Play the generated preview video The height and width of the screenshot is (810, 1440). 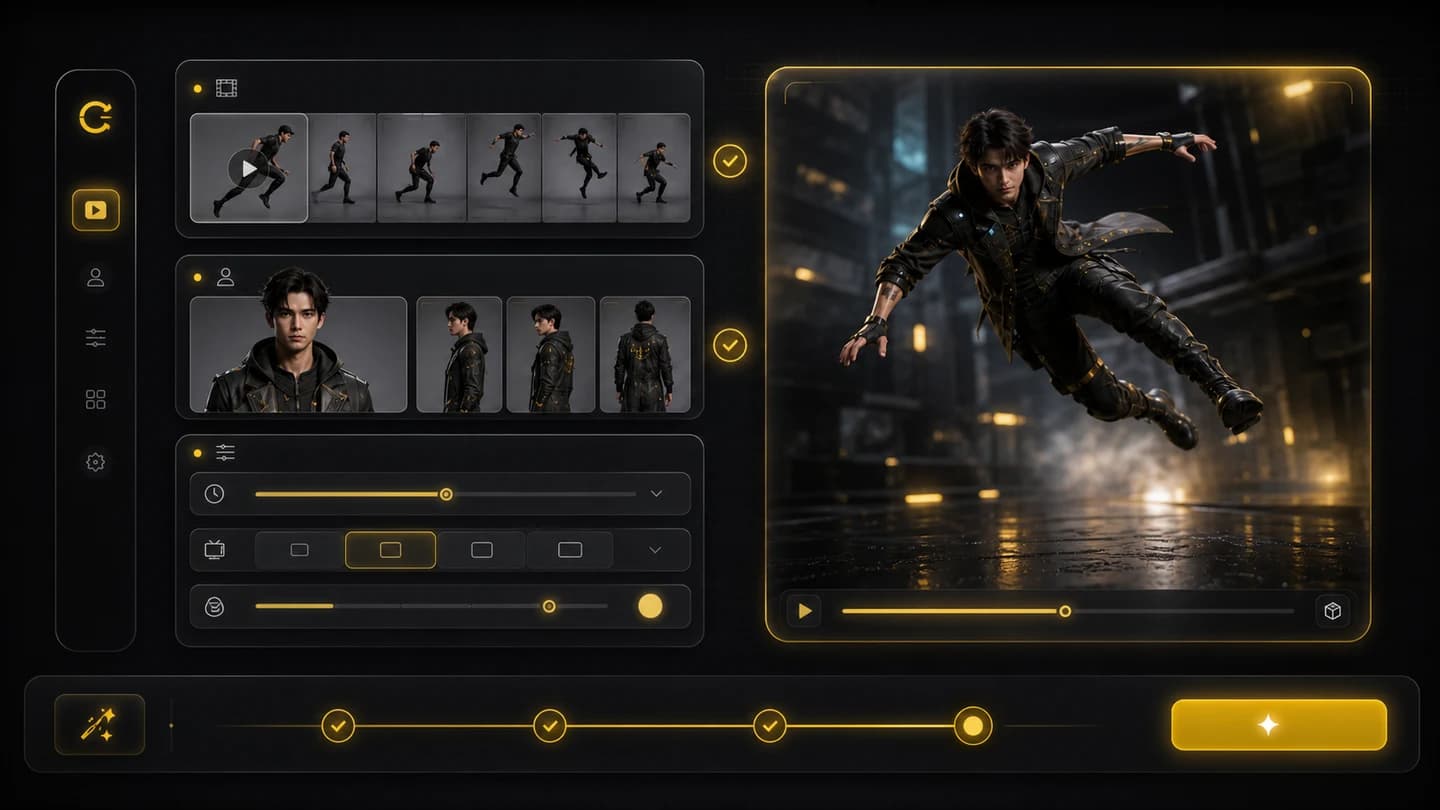[x=804, y=611]
